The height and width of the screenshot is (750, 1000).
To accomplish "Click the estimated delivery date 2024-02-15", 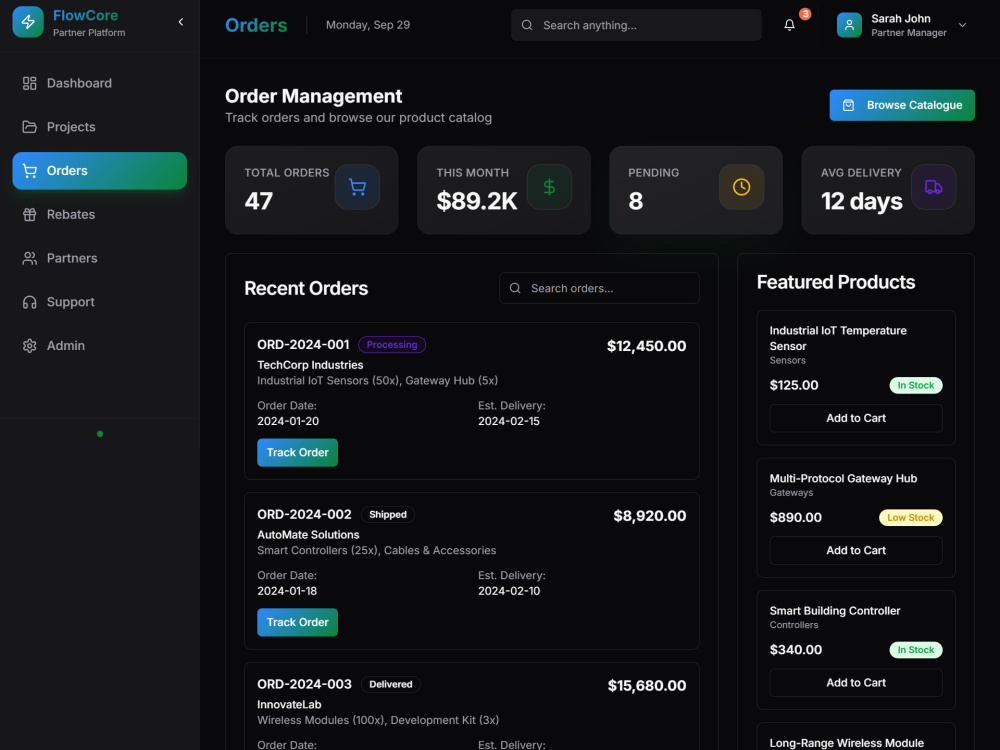I will (509, 421).
